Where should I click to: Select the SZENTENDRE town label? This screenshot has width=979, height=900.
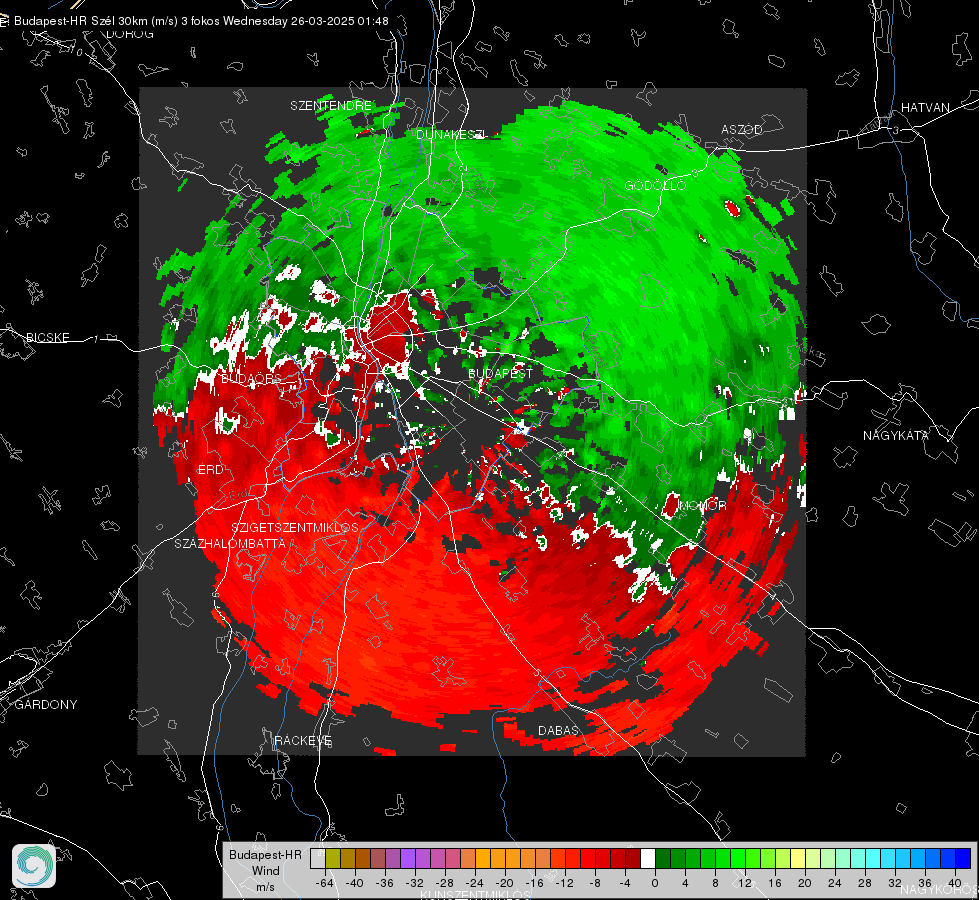click(x=331, y=106)
